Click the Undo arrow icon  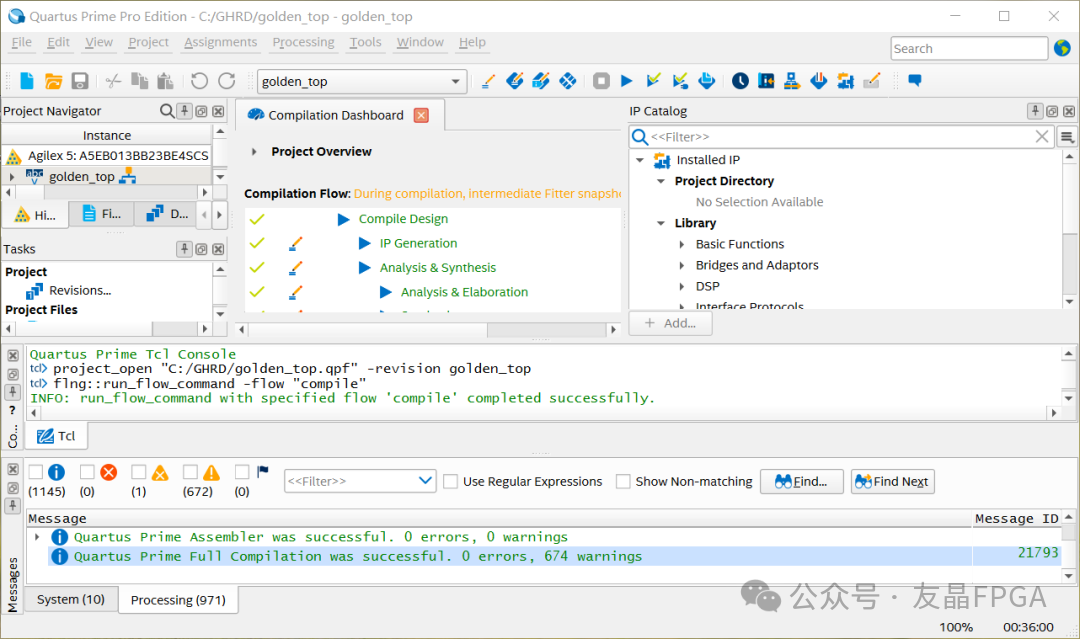point(199,81)
